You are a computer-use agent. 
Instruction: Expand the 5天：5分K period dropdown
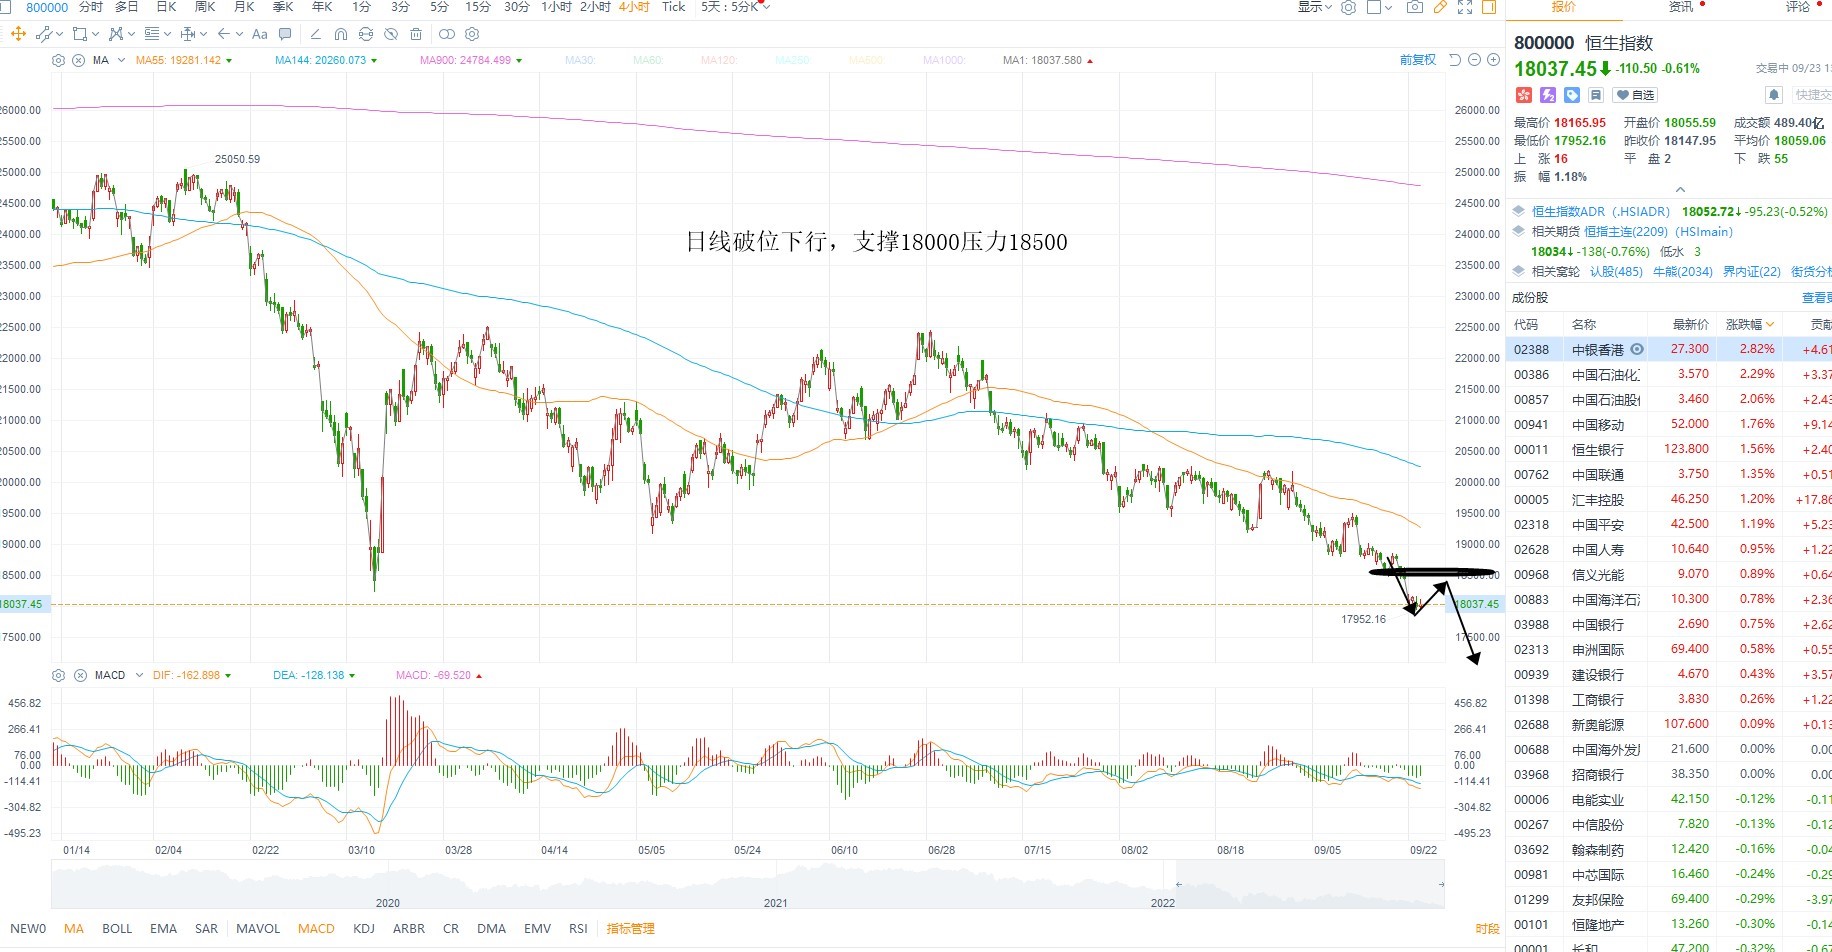[736, 7]
